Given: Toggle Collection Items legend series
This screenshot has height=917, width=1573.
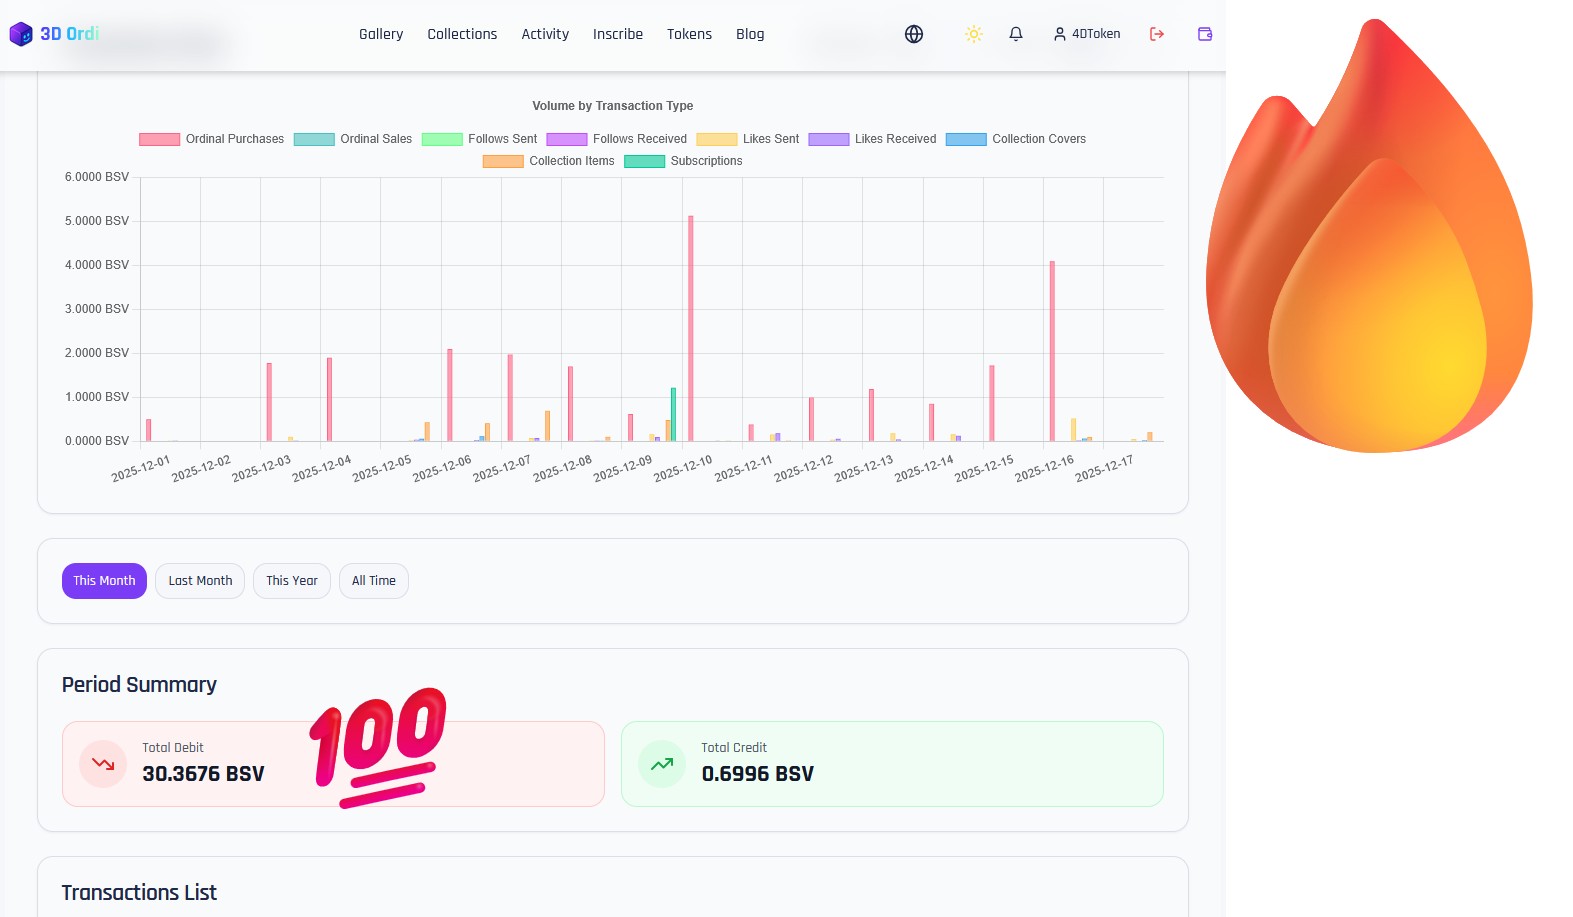Looking at the screenshot, I should (x=549, y=161).
